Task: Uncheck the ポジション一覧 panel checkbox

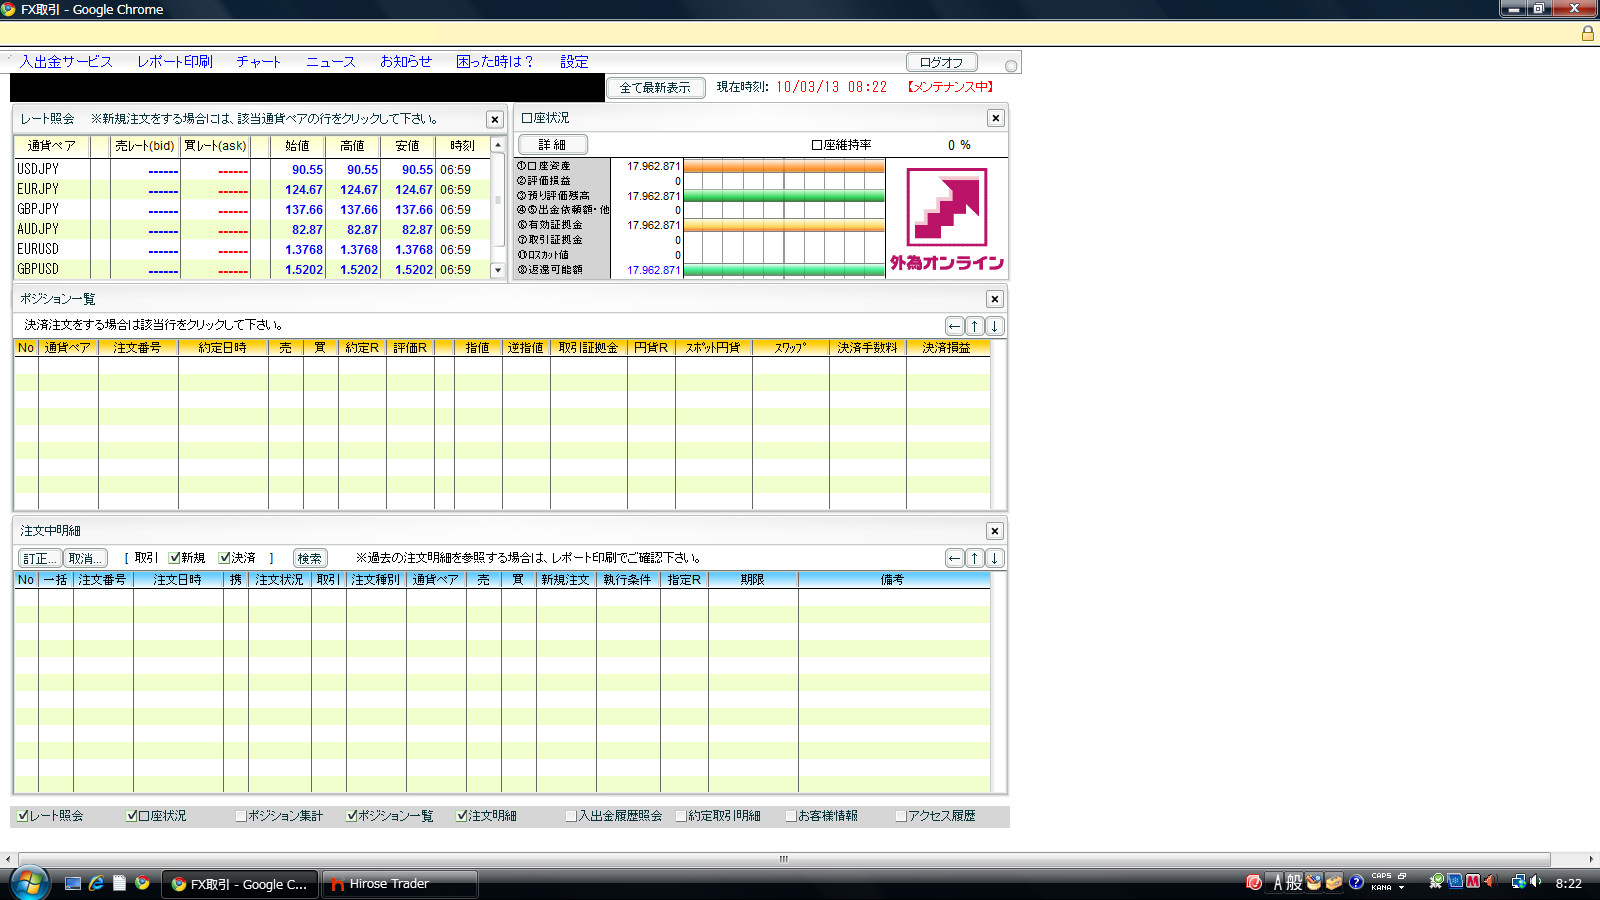Action: [352, 816]
